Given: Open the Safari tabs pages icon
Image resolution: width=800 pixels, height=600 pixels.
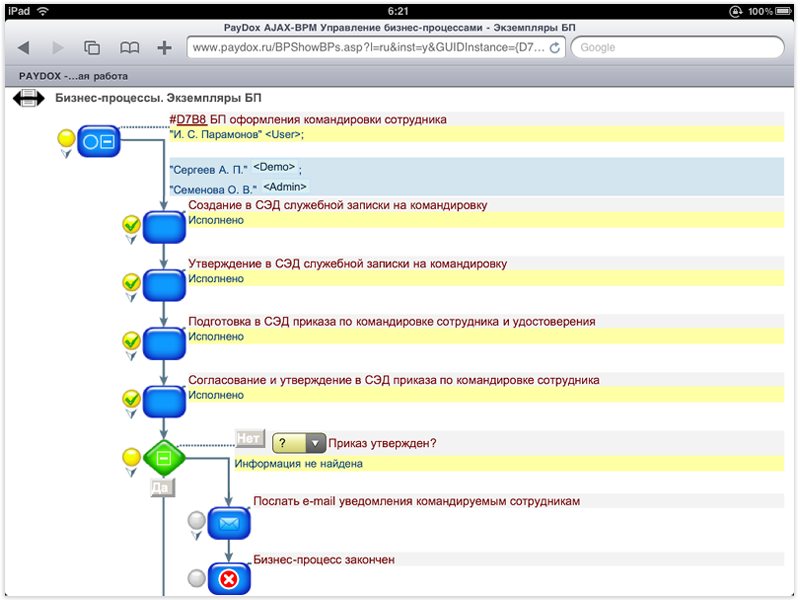Looking at the screenshot, I should [x=92, y=47].
